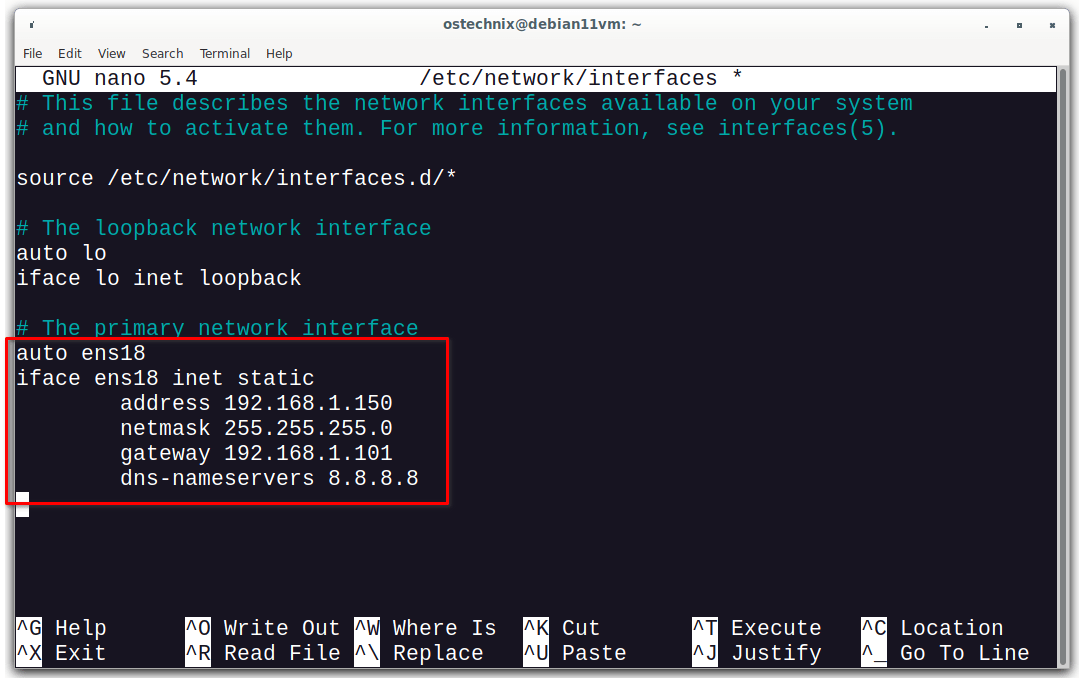Click the ^_ Go To Line shortcut
The height and width of the screenshot is (678, 1079).
point(946,653)
